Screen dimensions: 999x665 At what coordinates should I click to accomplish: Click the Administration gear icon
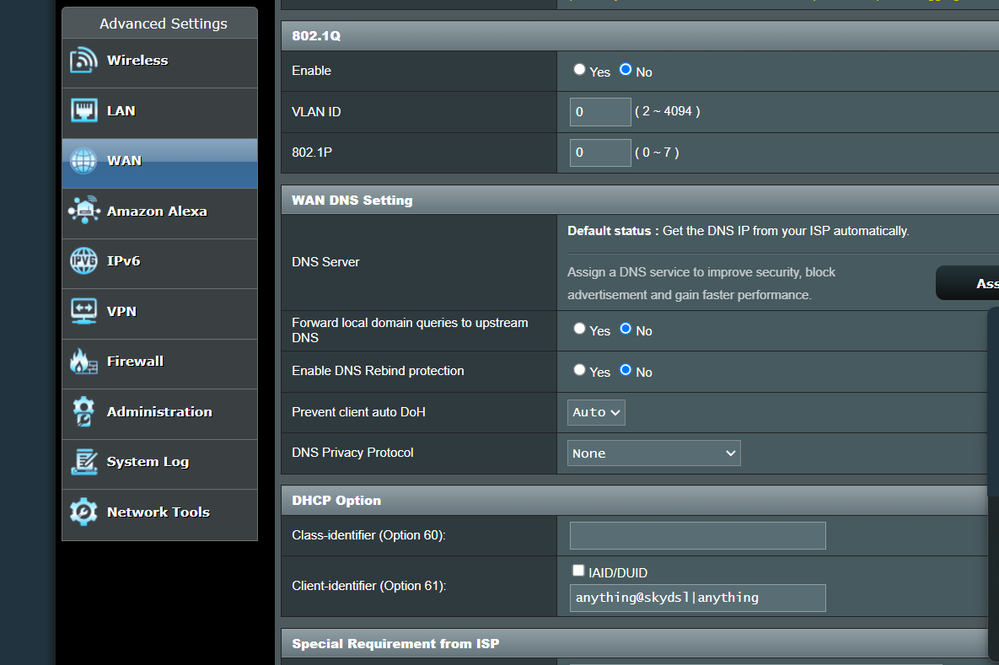84,411
